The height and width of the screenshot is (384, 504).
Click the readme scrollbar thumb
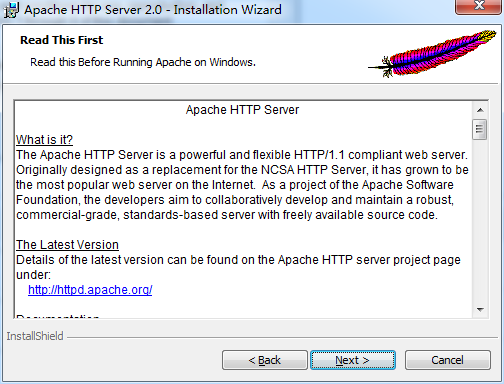(480, 129)
